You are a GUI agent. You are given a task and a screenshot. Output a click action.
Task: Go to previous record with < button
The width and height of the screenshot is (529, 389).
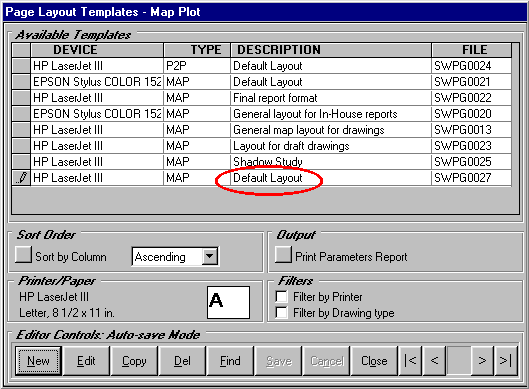point(434,361)
